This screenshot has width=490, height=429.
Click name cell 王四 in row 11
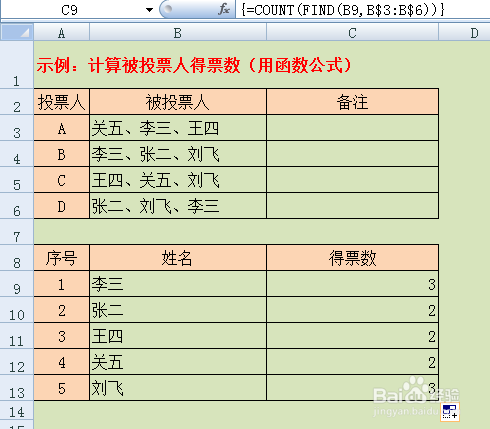178,336
